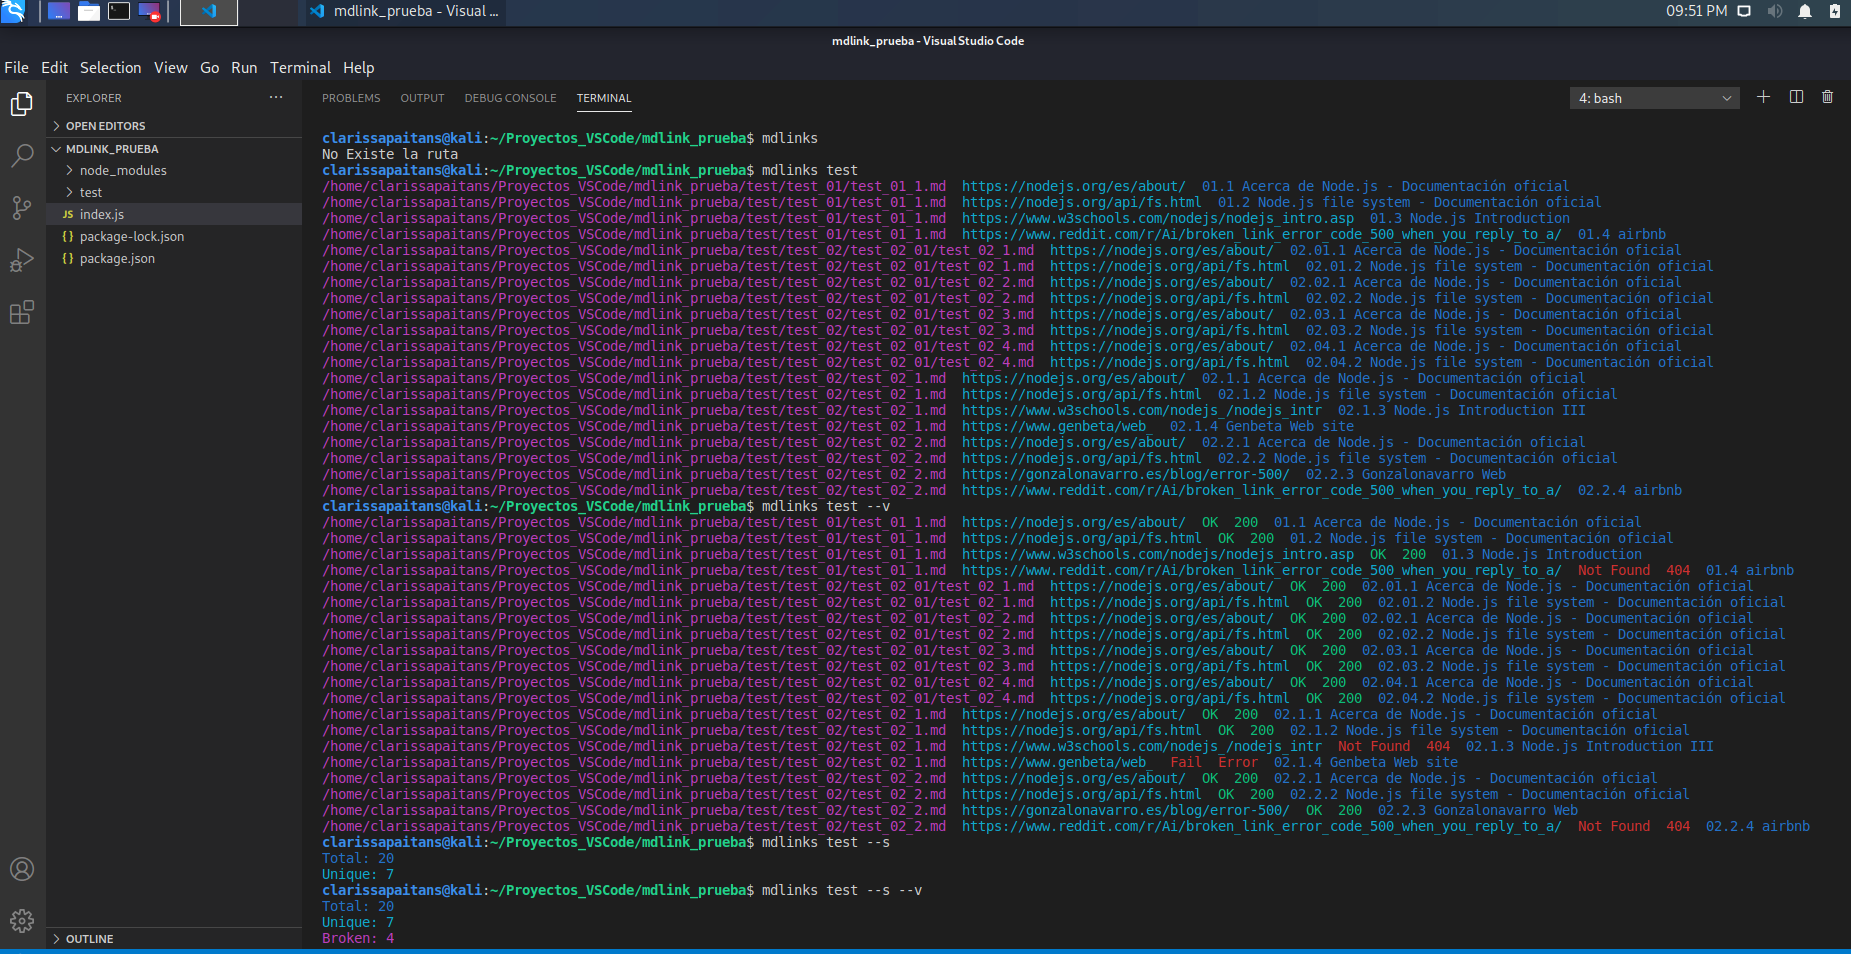The width and height of the screenshot is (1851, 954).
Task: Open the Run menu
Action: [x=244, y=68]
